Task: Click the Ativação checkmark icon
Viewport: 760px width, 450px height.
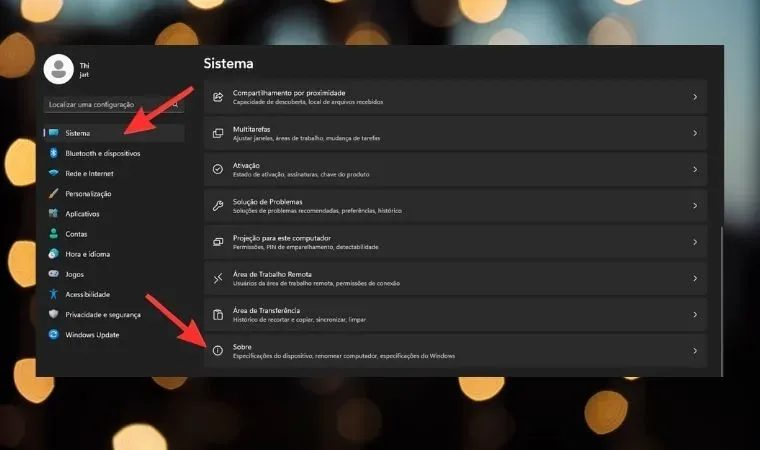Action: (218, 169)
